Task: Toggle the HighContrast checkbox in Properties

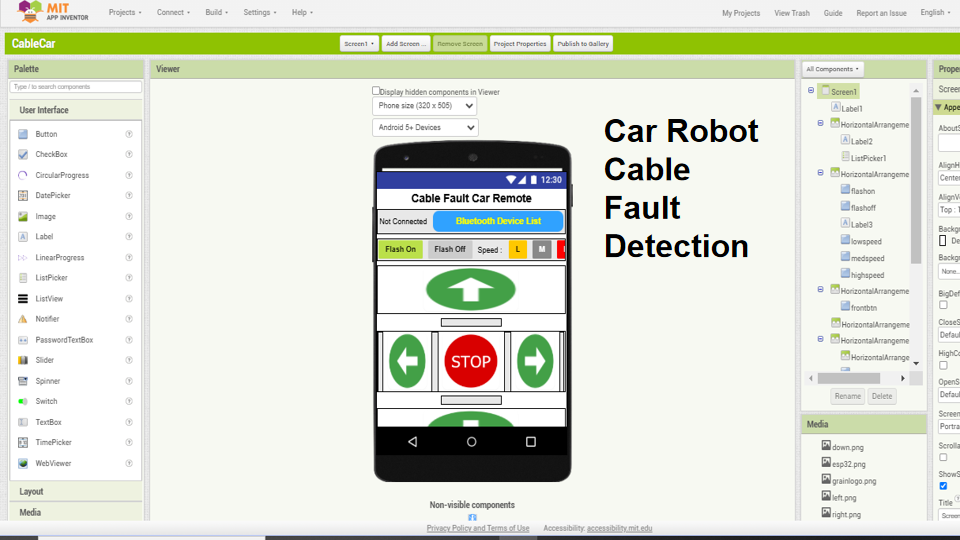Action: click(943, 365)
